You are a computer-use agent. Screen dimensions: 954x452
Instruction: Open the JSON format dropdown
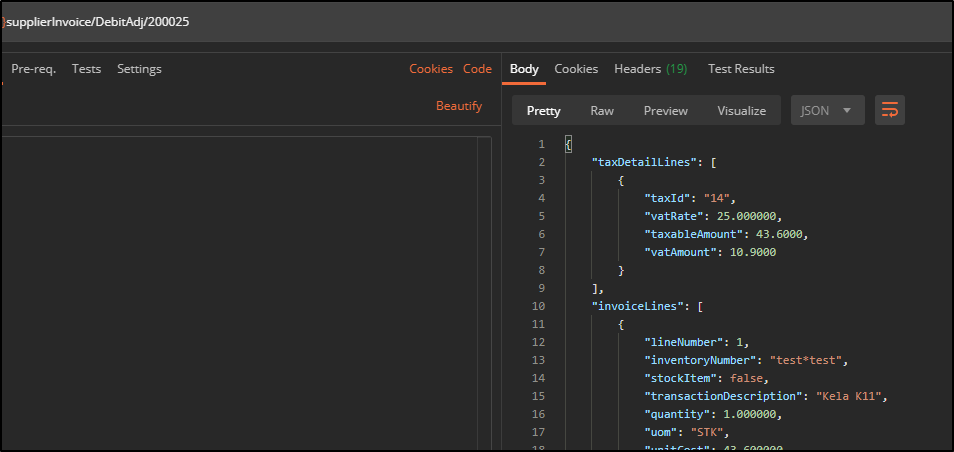pyautogui.click(x=827, y=111)
